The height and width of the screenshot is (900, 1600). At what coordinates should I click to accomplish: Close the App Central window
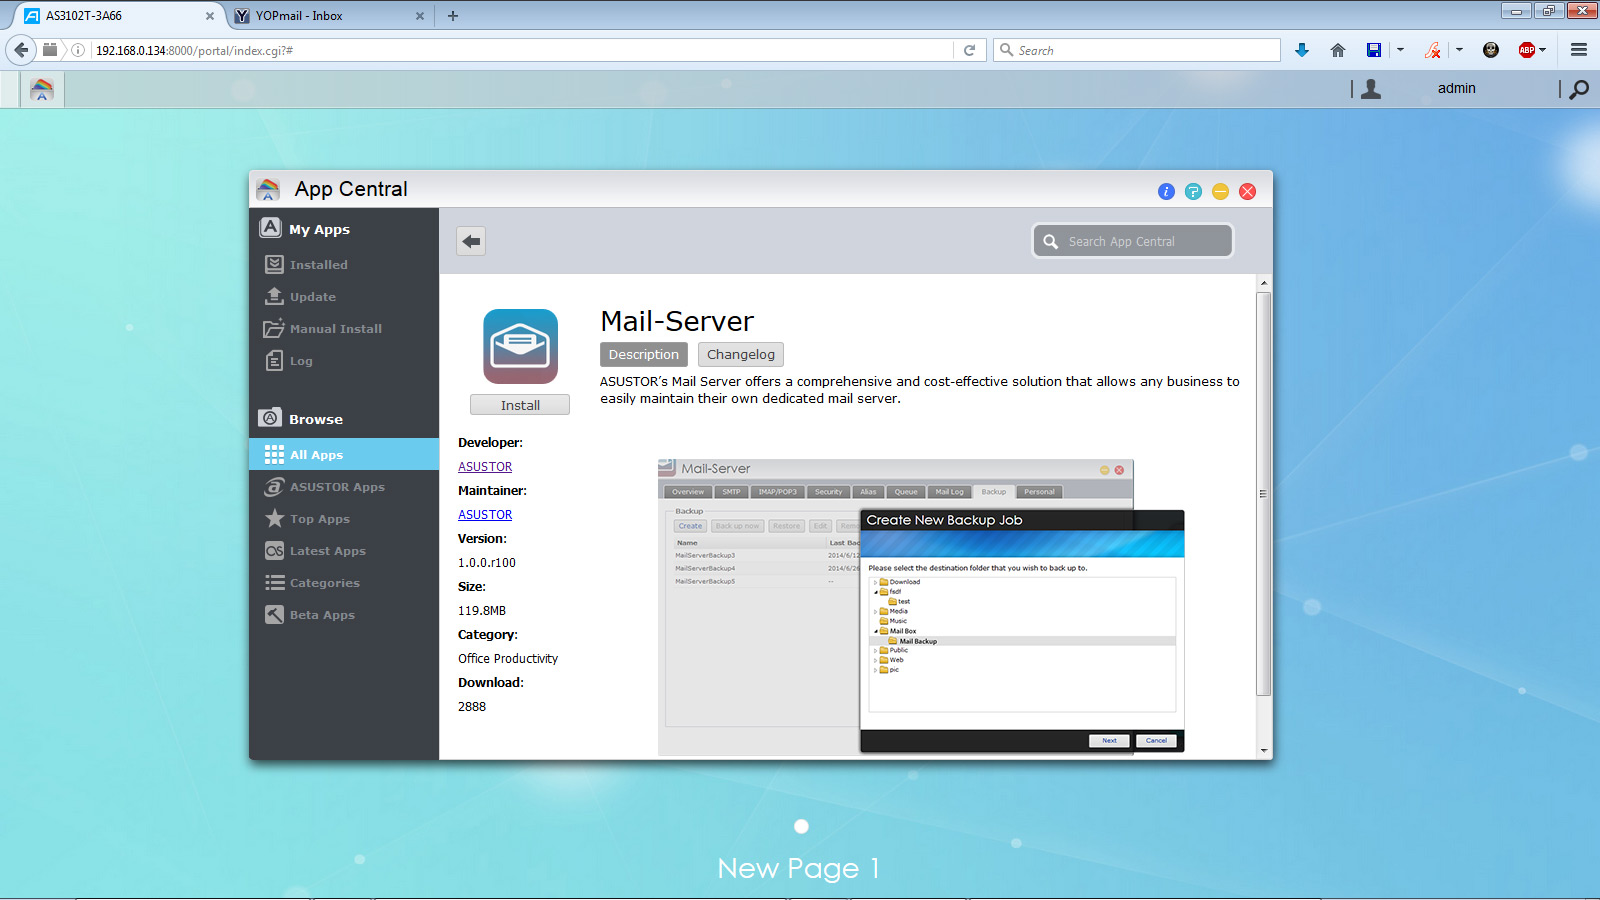pyautogui.click(x=1247, y=191)
